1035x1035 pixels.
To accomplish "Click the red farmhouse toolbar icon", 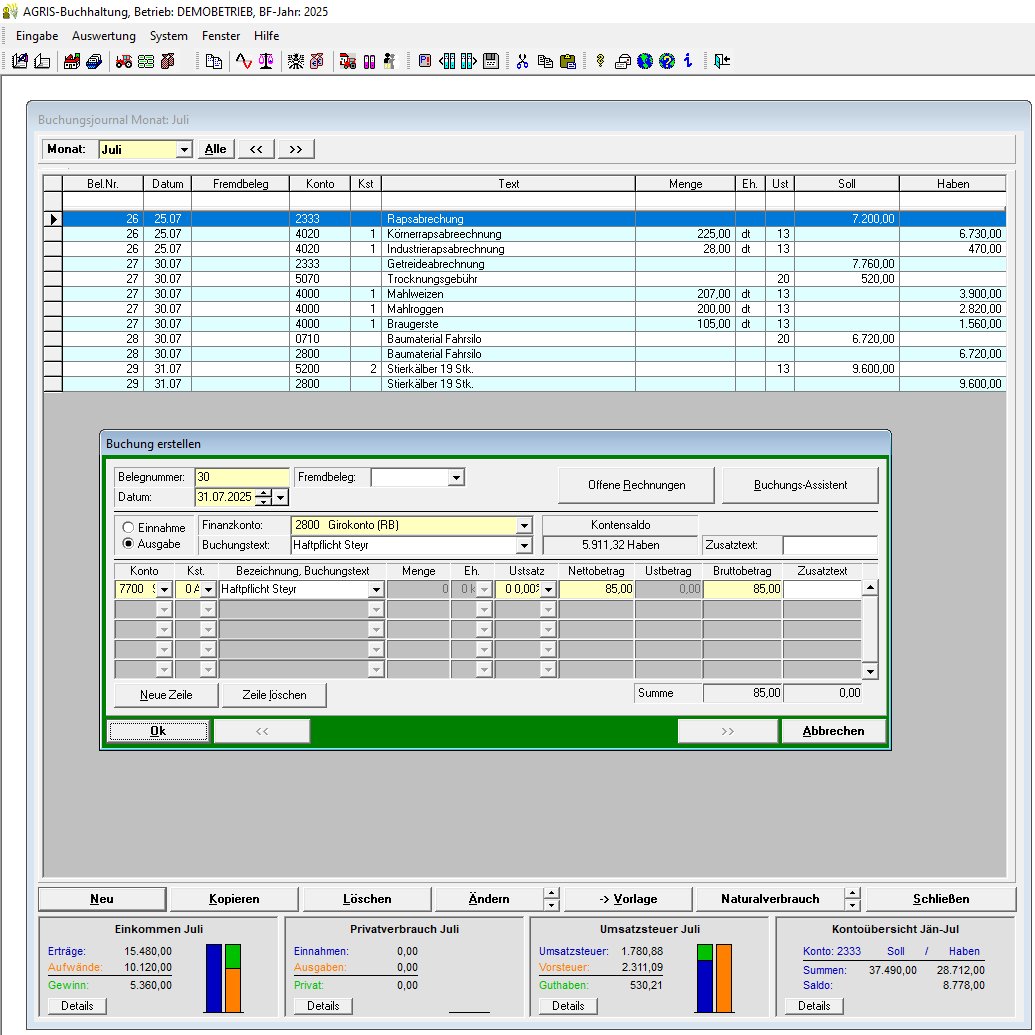I will pyautogui.click(x=72, y=61).
